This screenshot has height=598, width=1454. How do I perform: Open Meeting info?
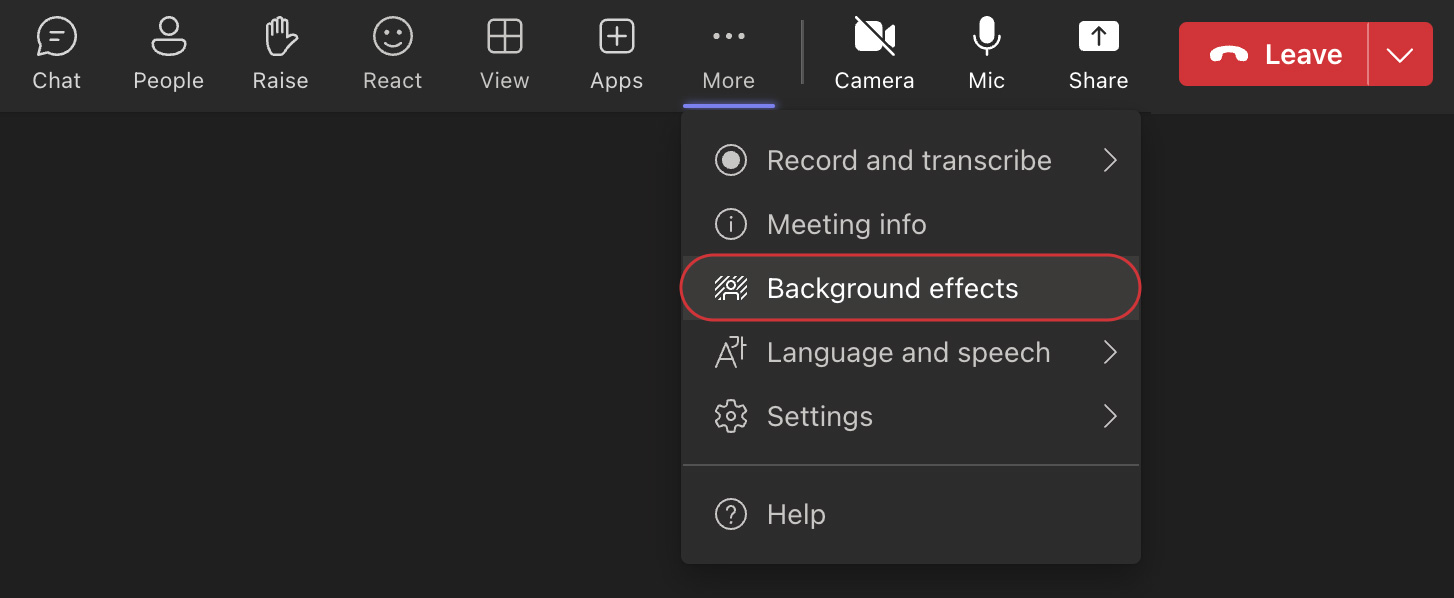tap(846, 224)
